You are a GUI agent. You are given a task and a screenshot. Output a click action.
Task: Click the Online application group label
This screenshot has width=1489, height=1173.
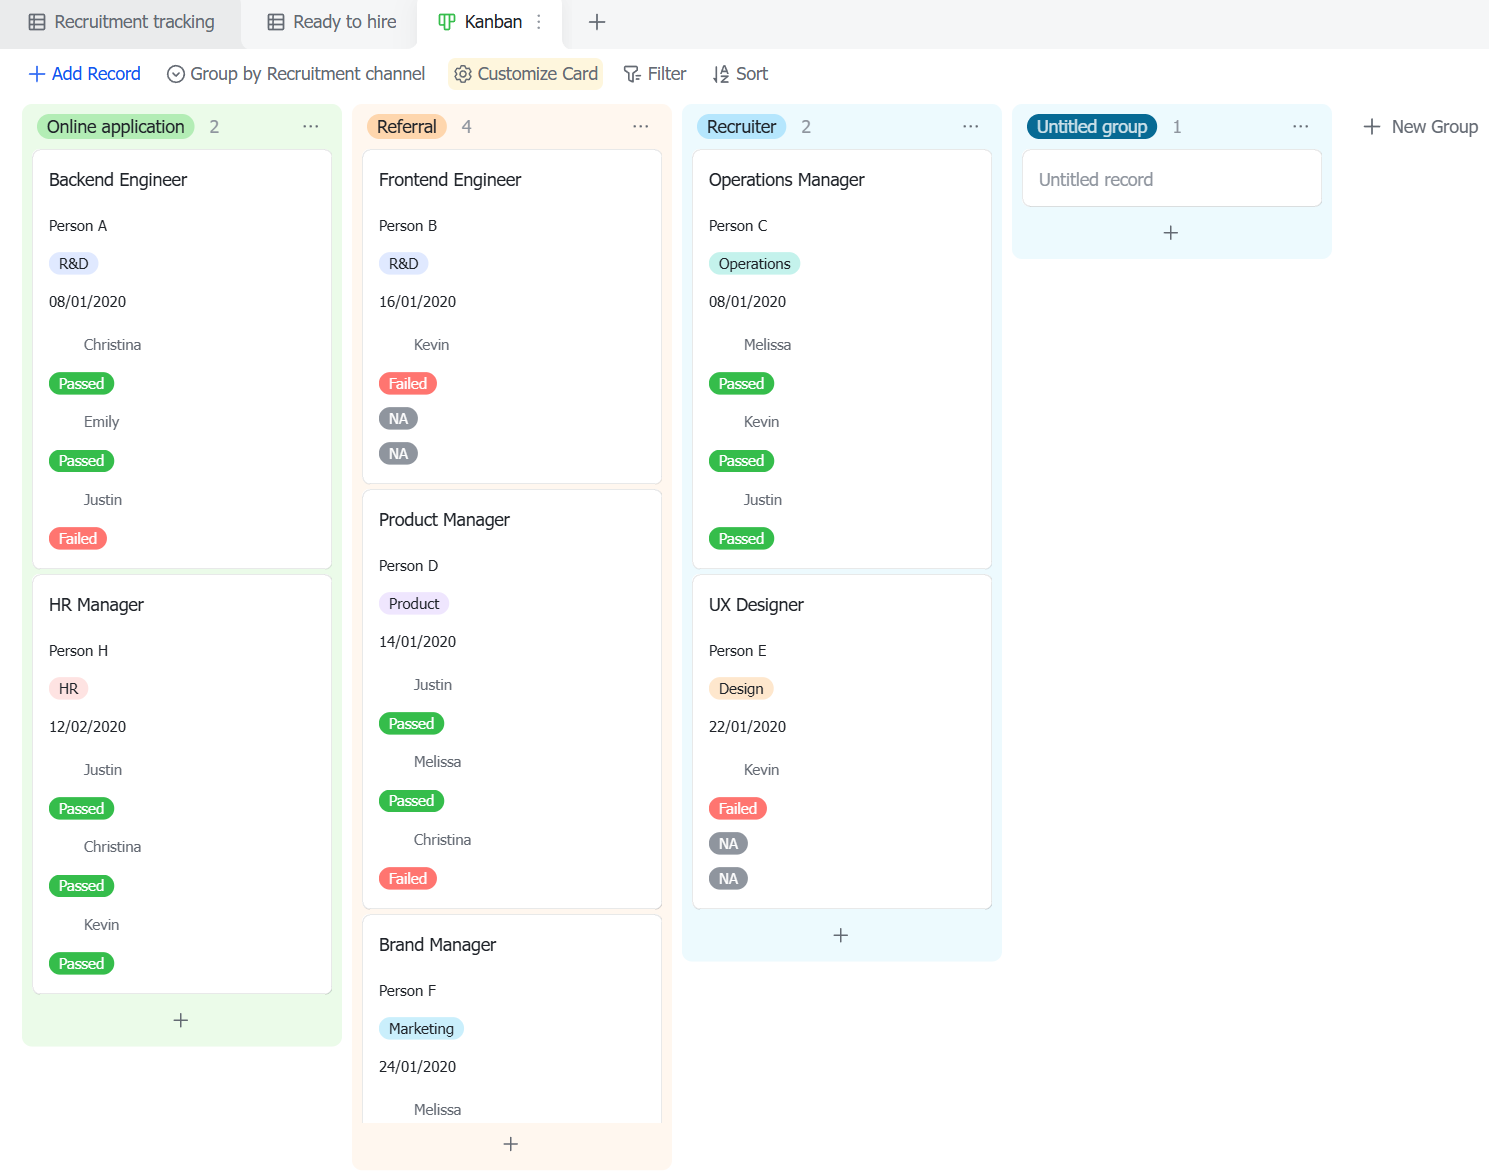click(116, 127)
